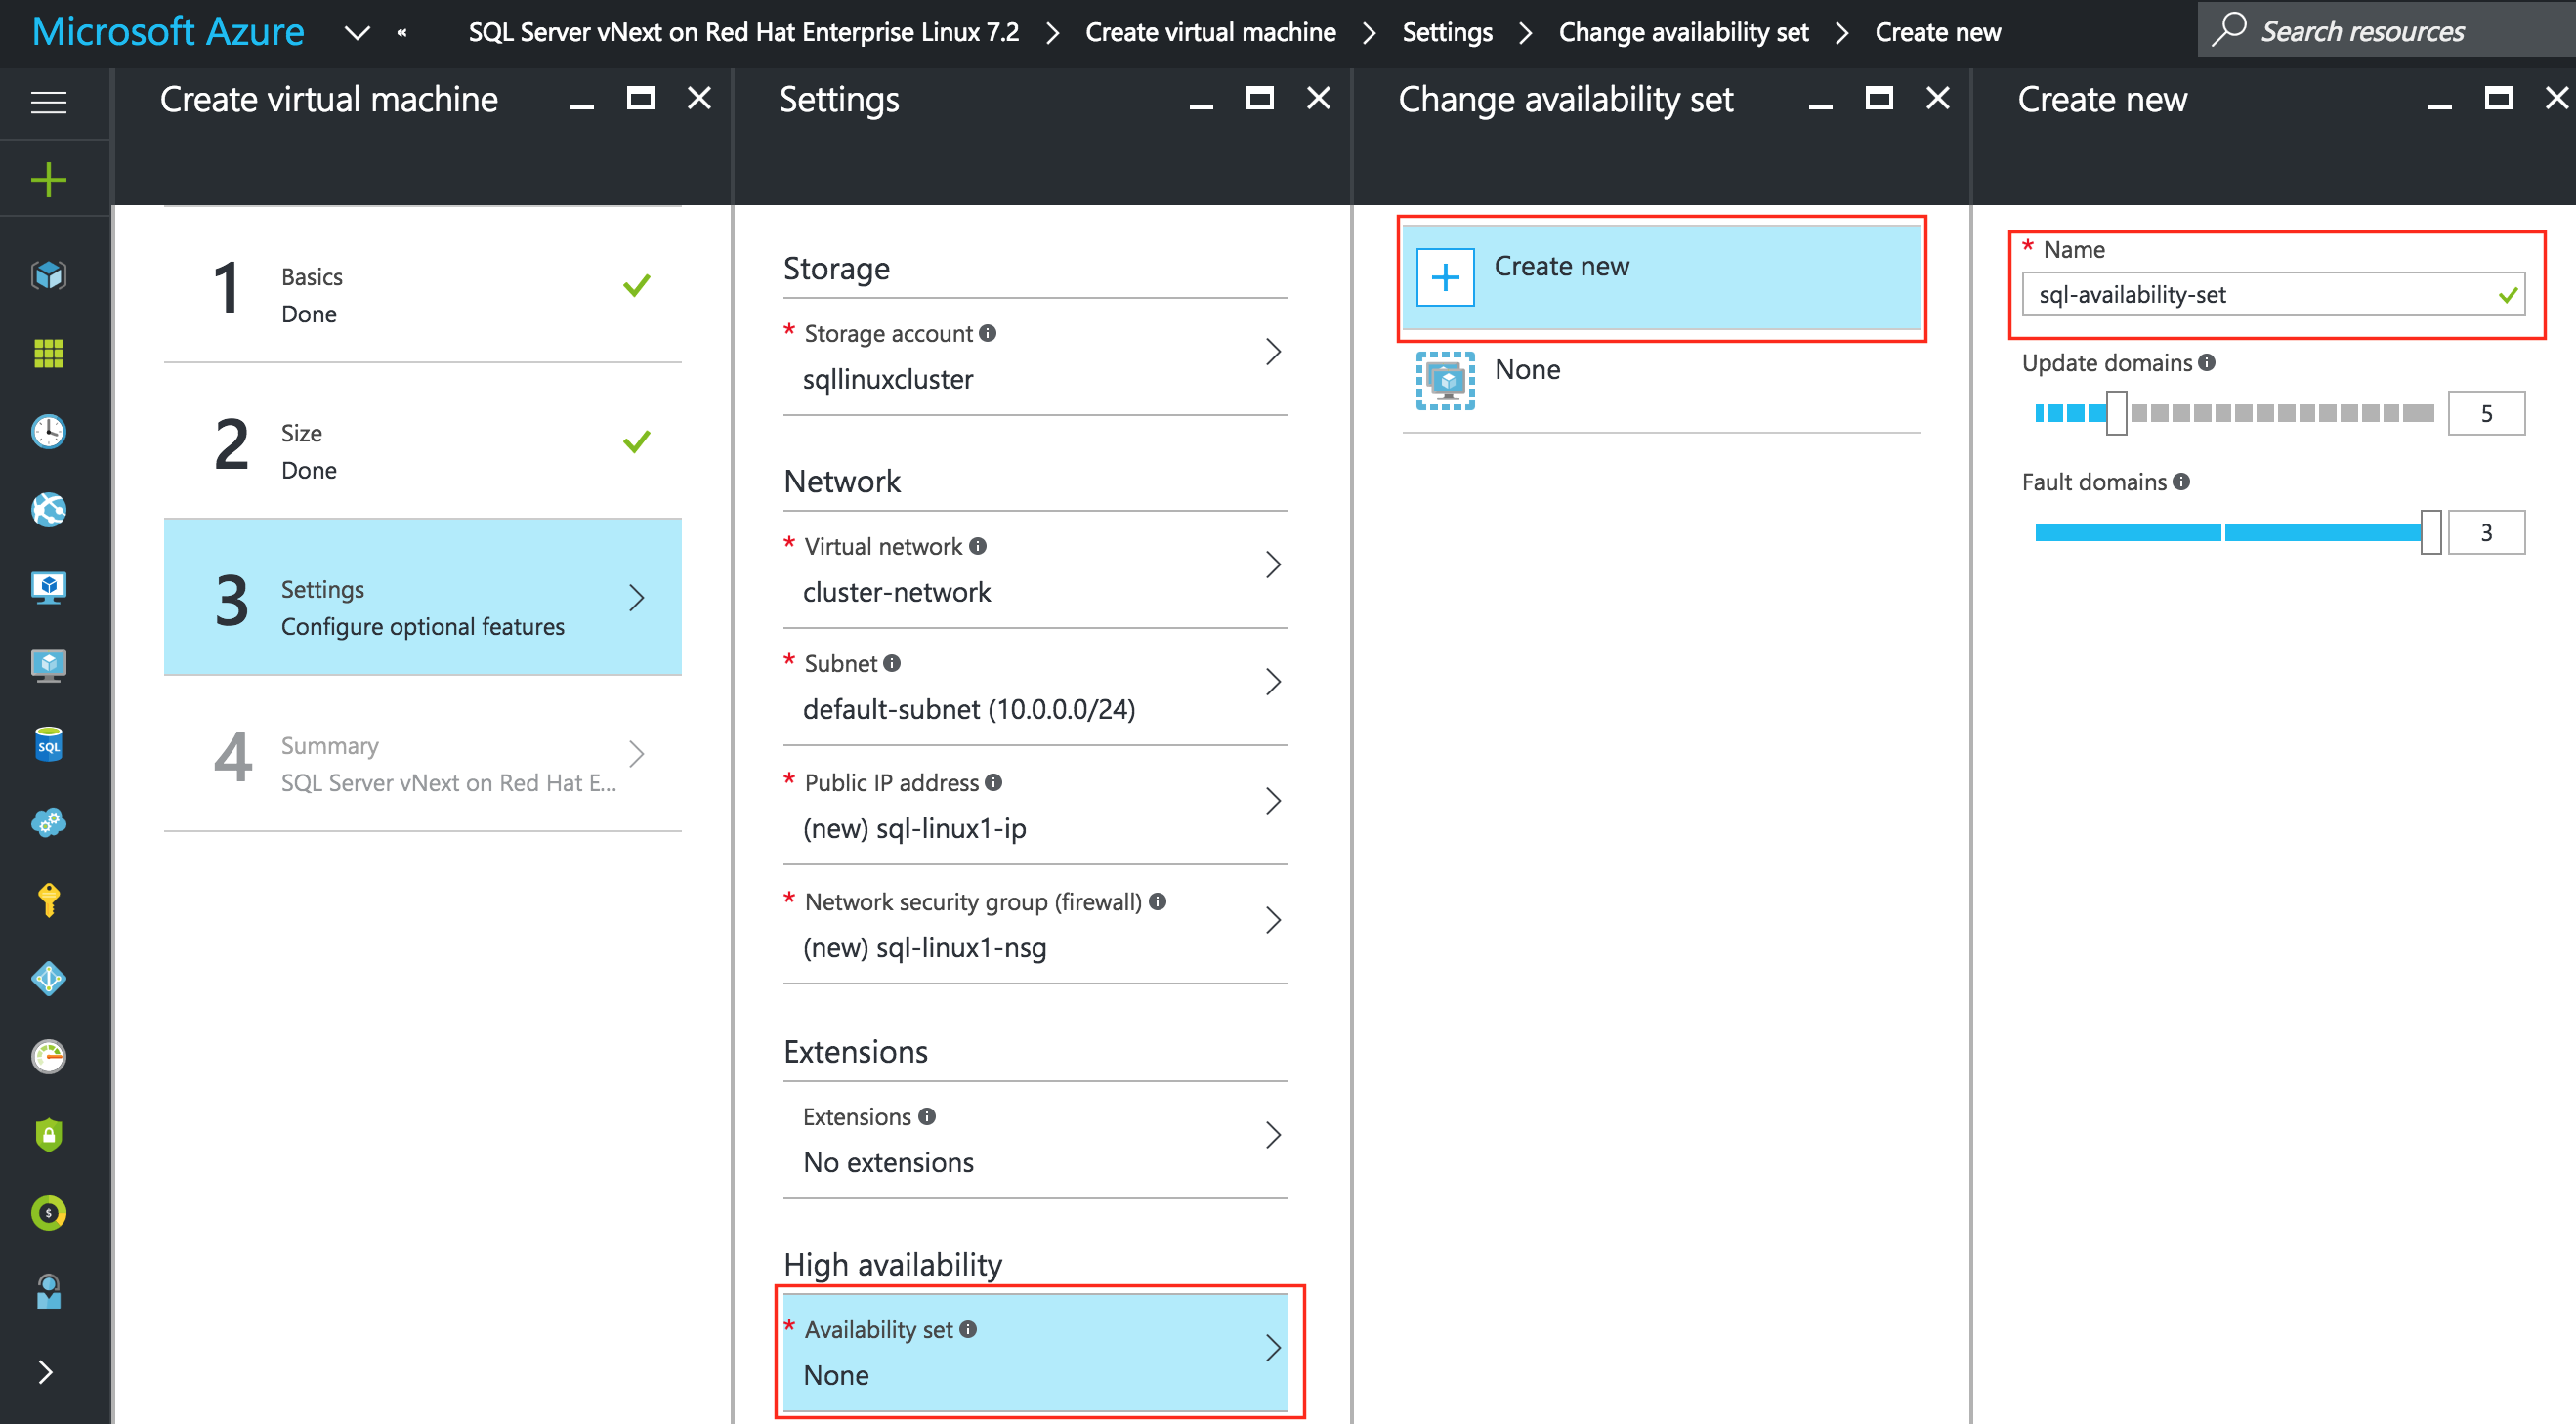Select the None availability set icon
This screenshot has height=1424, width=2576.
(x=1445, y=380)
